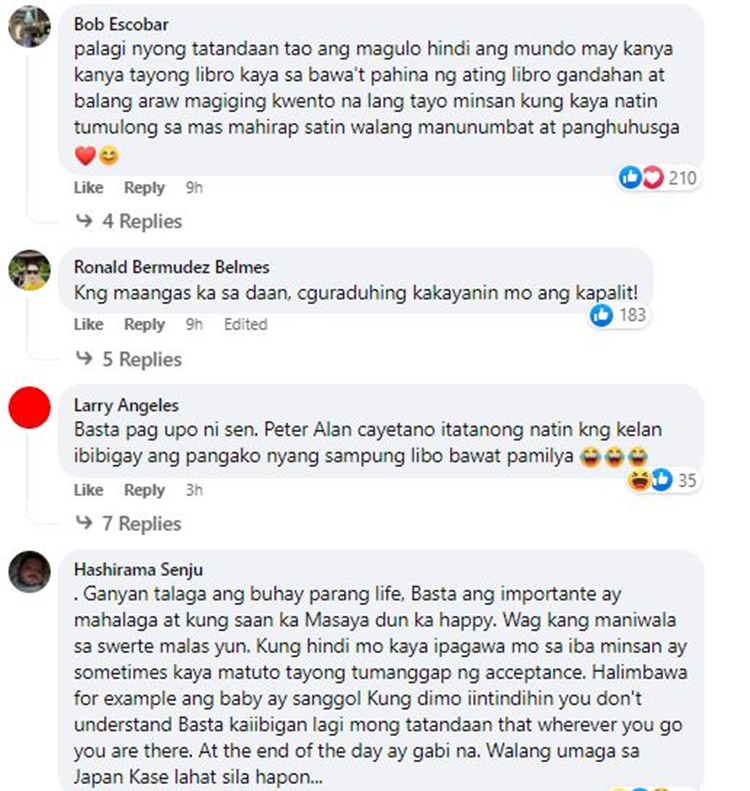Like Ronald Bermudez Belmes' comment
The height and width of the screenshot is (791, 750).
88,324
